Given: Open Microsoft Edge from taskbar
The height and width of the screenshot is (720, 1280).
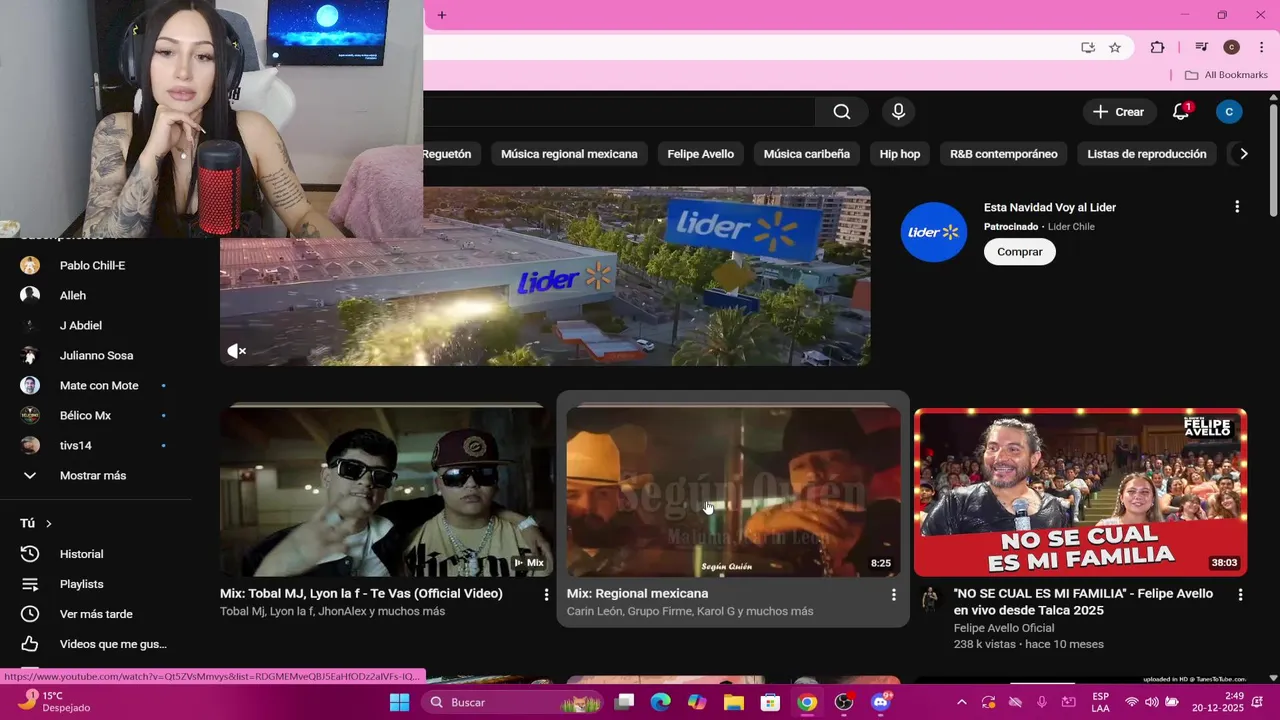Looking at the screenshot, I should (x=660, y=702).
